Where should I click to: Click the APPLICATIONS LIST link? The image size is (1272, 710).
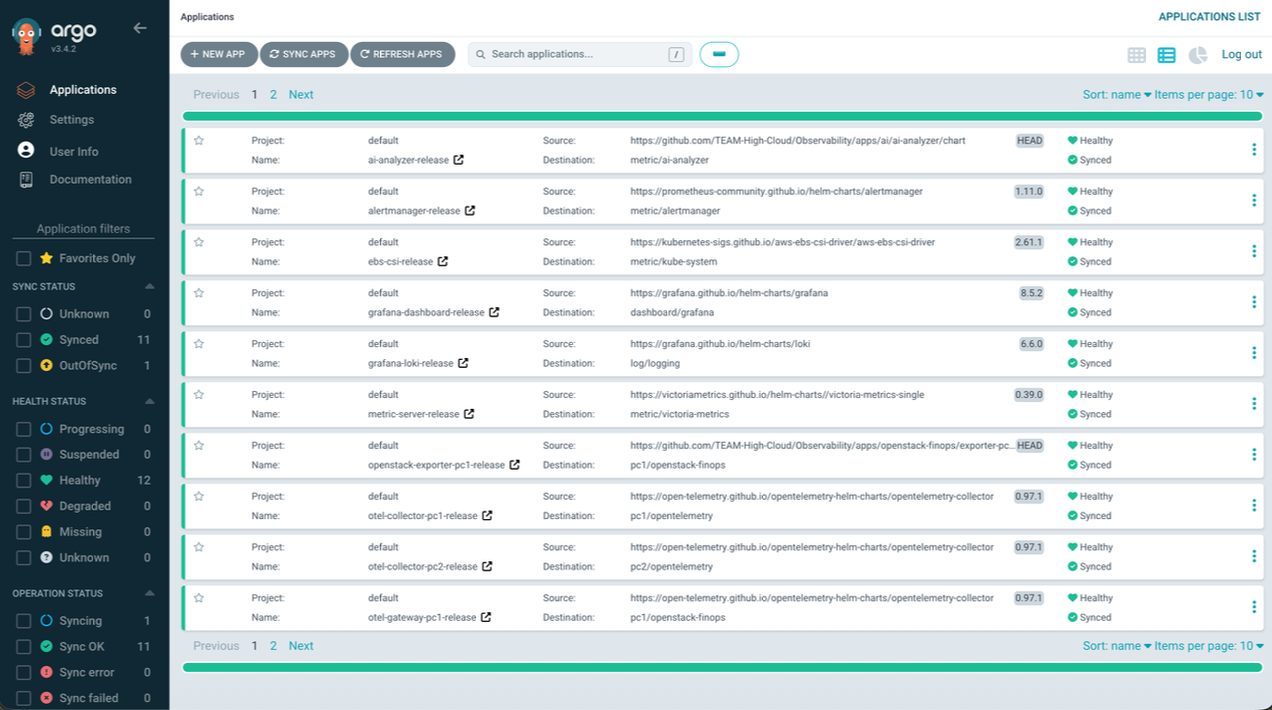click(x=1209, y=17)
